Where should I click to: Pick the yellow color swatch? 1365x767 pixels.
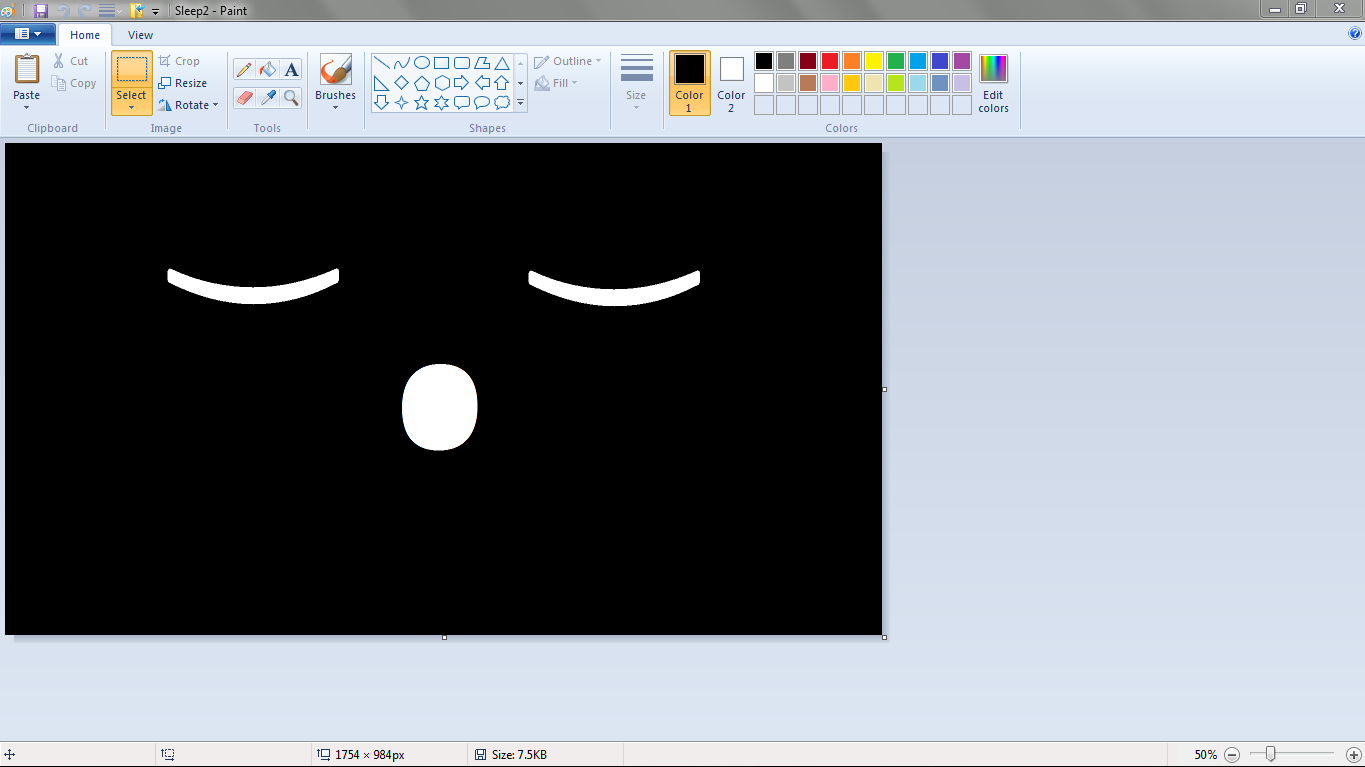(x=874, y=61)
